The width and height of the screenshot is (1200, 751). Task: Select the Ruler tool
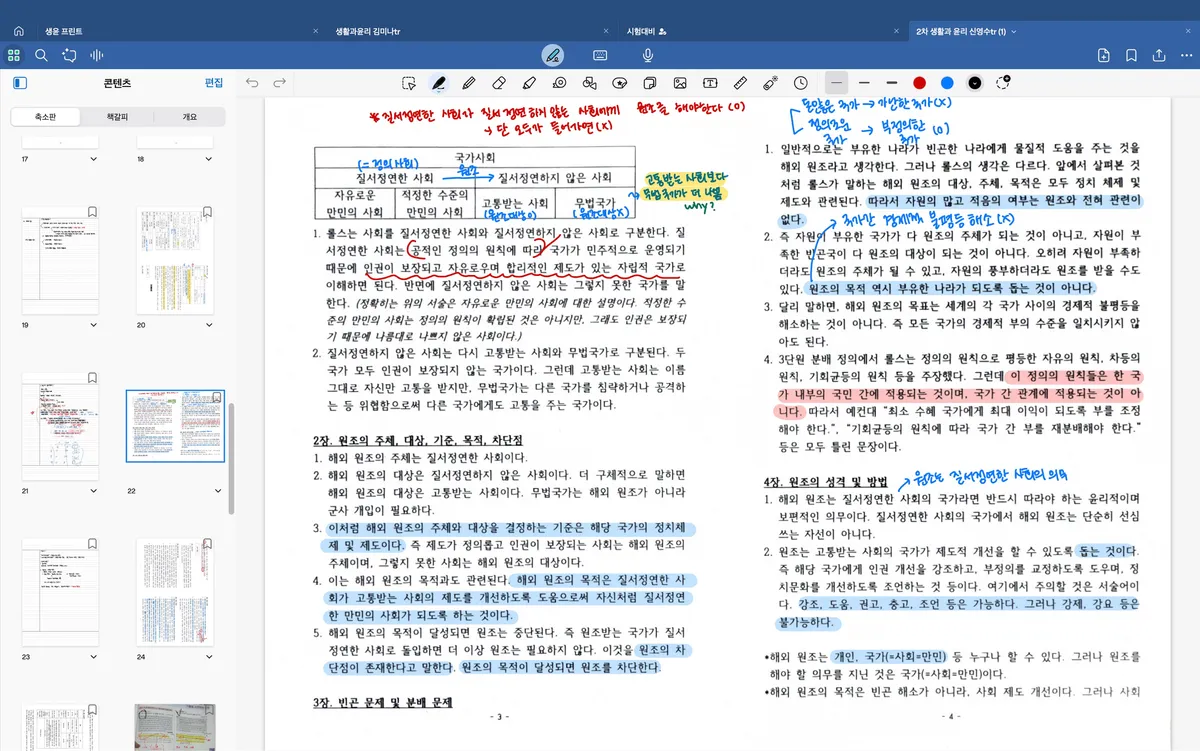(740, 82)
